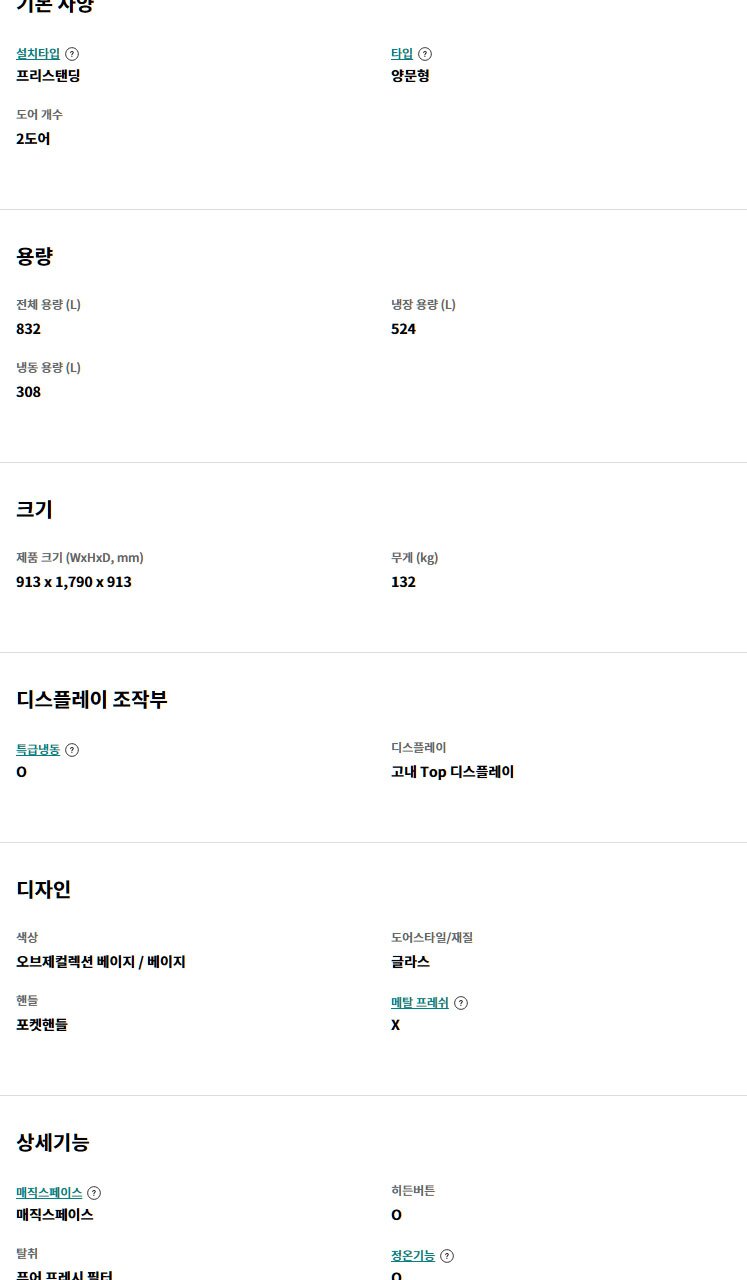Follow the 특급냉동 link

pos(38,750)
